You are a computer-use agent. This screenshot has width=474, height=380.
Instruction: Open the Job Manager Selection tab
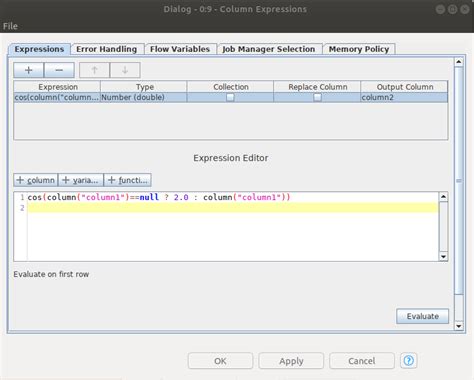coord(269,49)
